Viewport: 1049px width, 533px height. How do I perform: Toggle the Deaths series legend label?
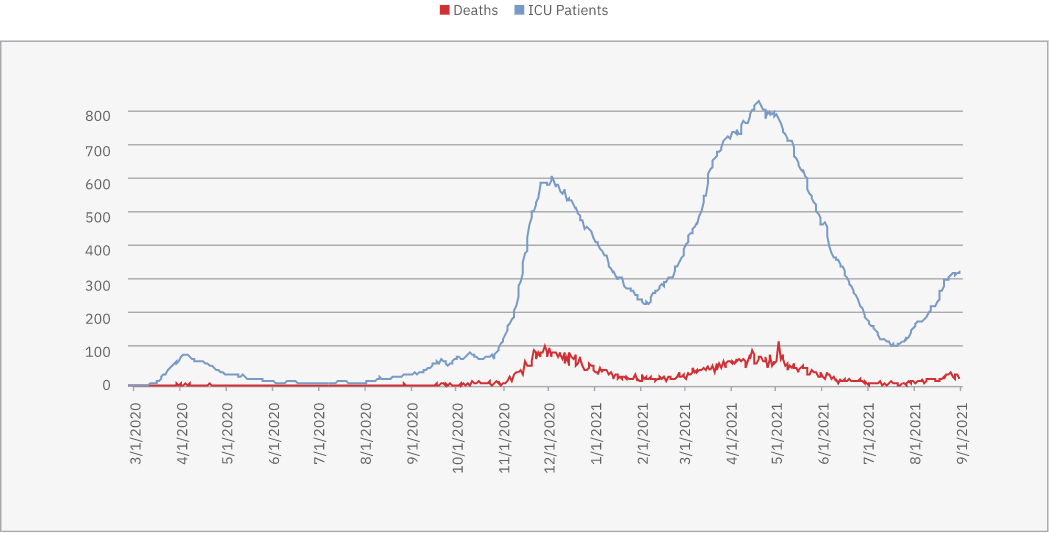475,11
